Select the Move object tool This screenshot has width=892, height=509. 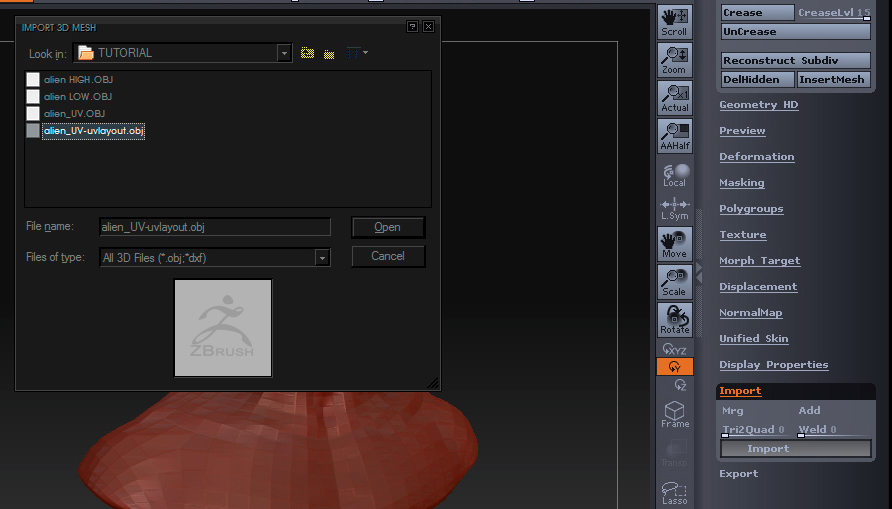click(675, 244)
